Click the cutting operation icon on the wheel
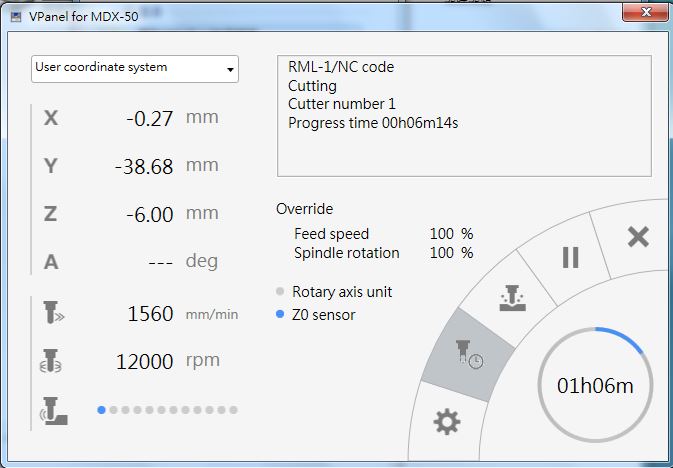 (512, 298)
